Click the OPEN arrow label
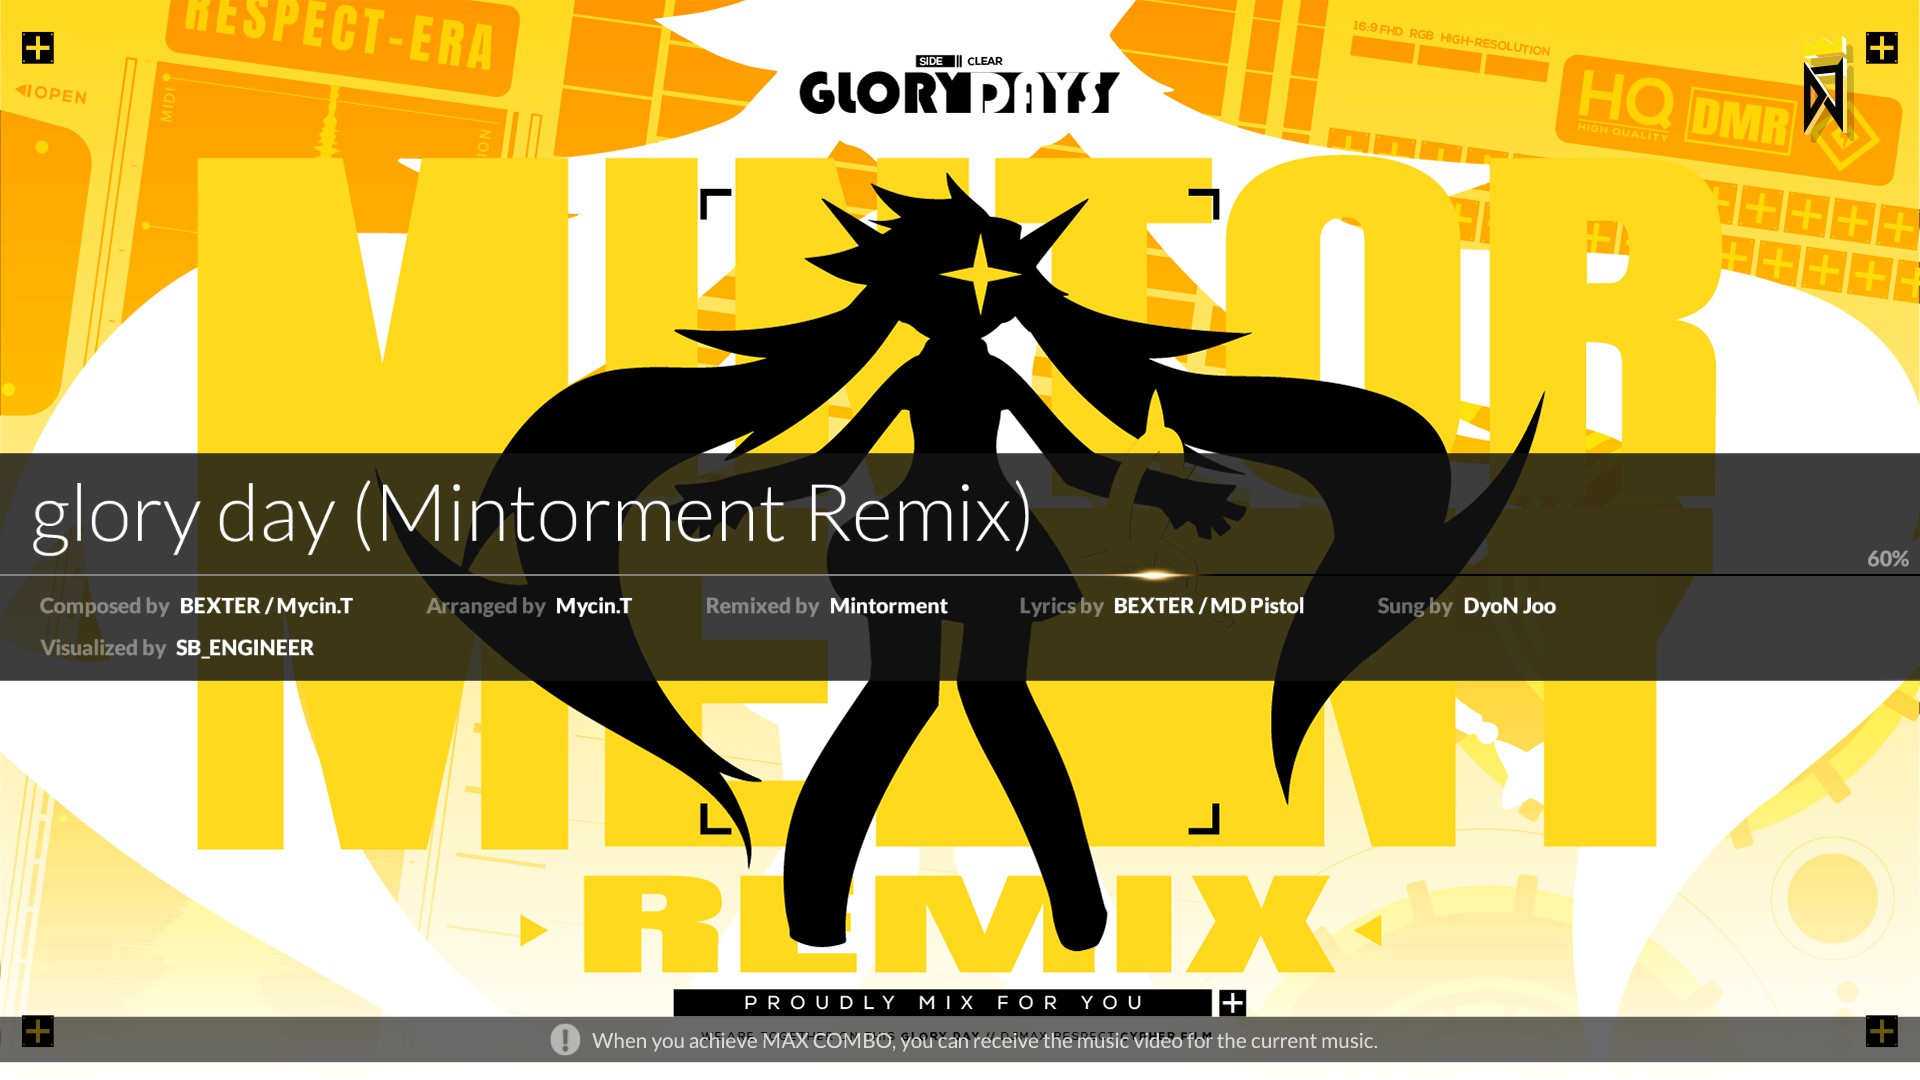This screenshot has width=1920, height=1080. (x=52, y=94)
